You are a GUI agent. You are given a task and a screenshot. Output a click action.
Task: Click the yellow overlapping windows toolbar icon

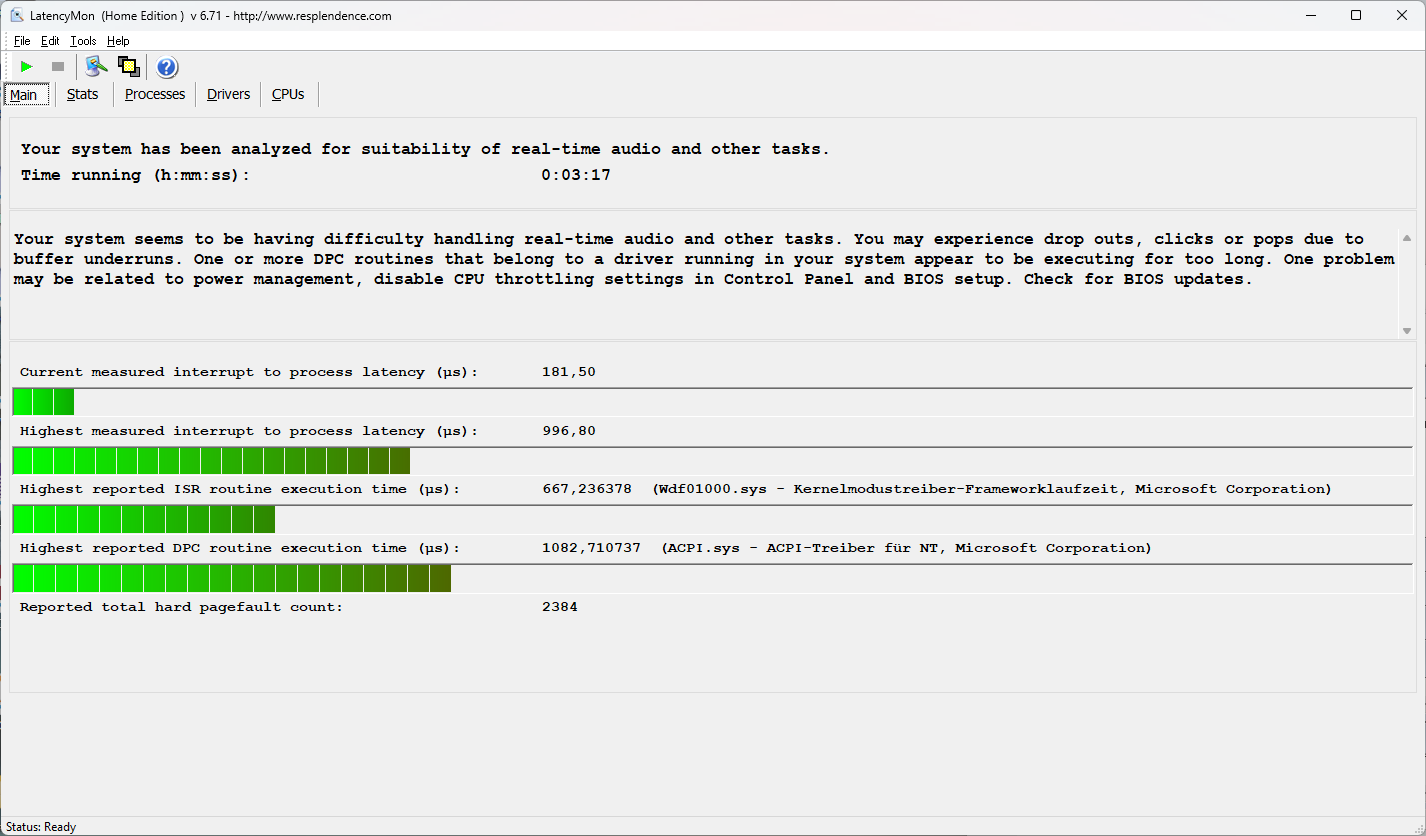coord(129,67)
